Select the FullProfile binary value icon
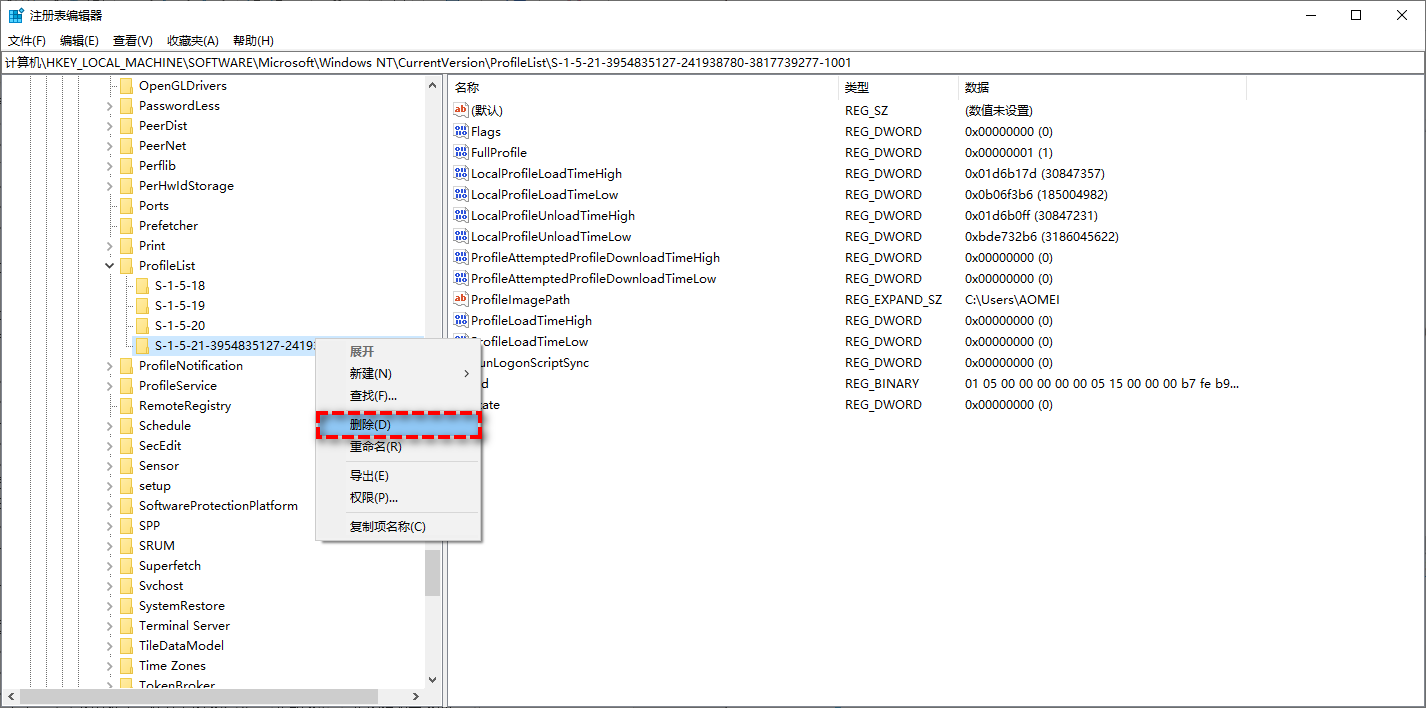 461,152
